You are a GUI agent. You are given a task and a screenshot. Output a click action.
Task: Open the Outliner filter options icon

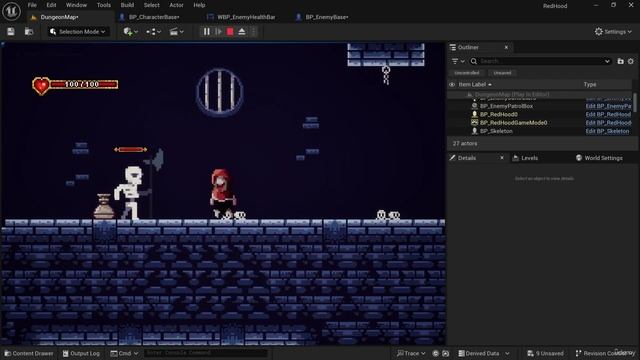[458, 61]
